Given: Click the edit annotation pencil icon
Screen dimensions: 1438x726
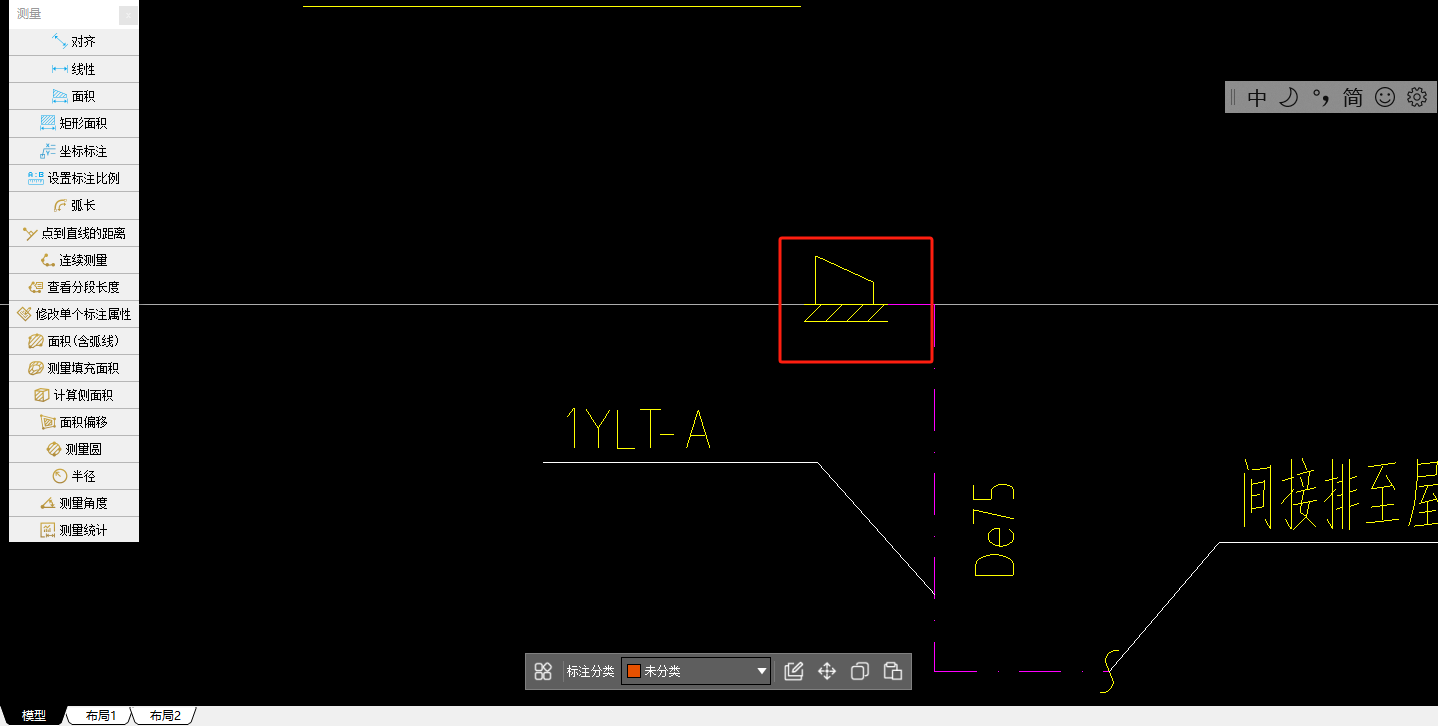Looking at the screenshot, I should pyautogui.click(x=794, y=671).
